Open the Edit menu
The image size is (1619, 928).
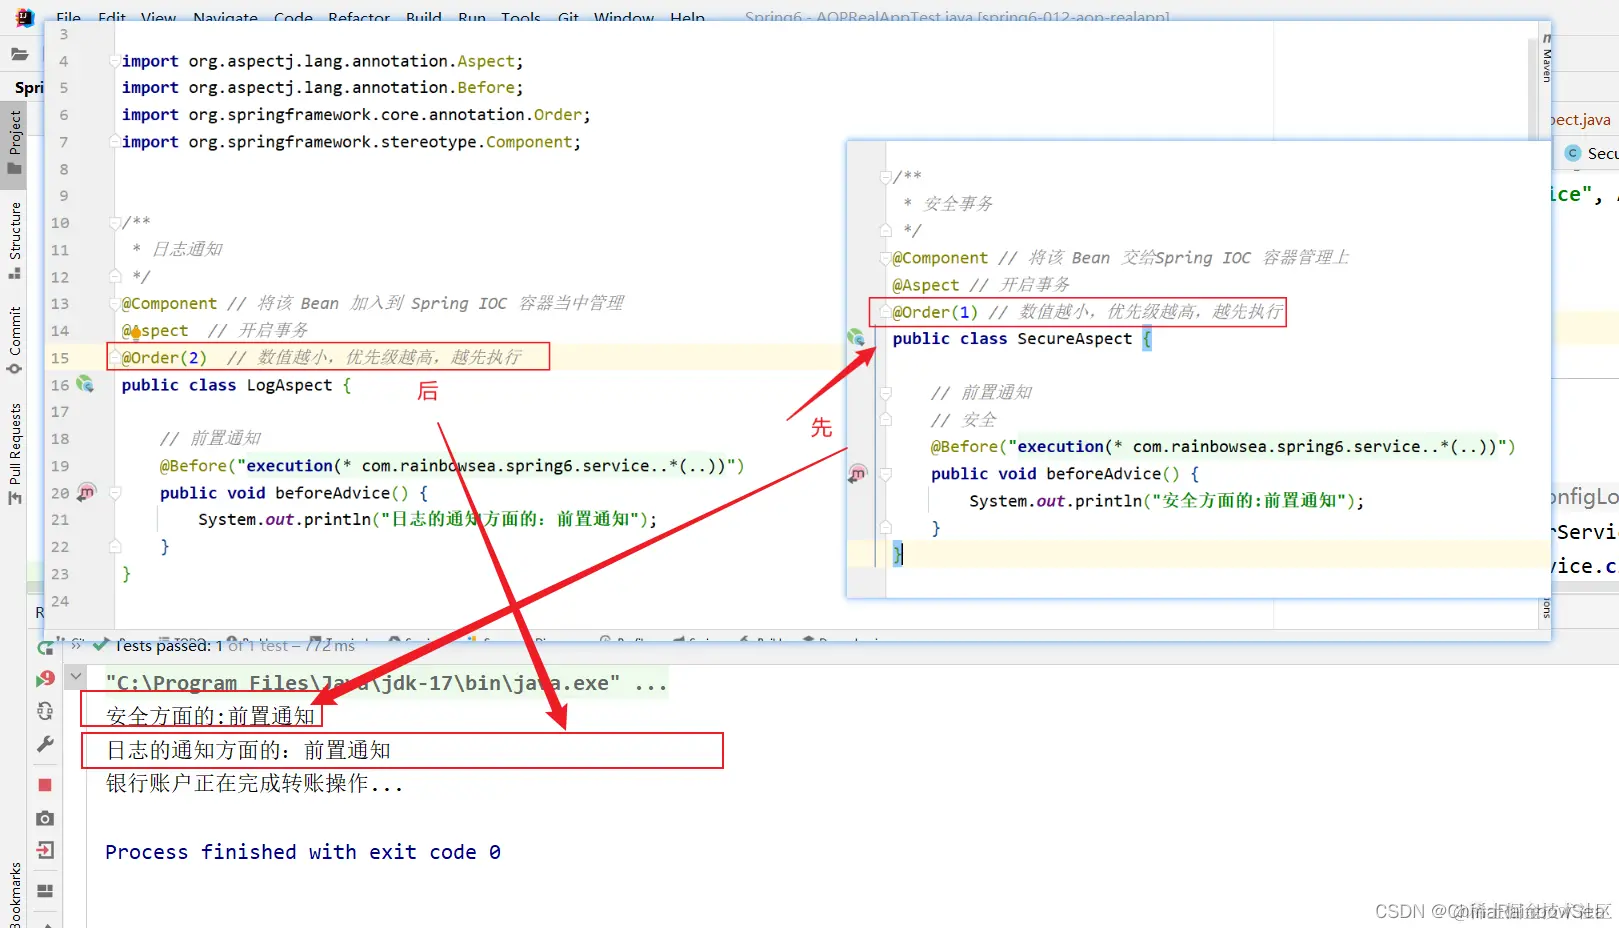[112, 18]
